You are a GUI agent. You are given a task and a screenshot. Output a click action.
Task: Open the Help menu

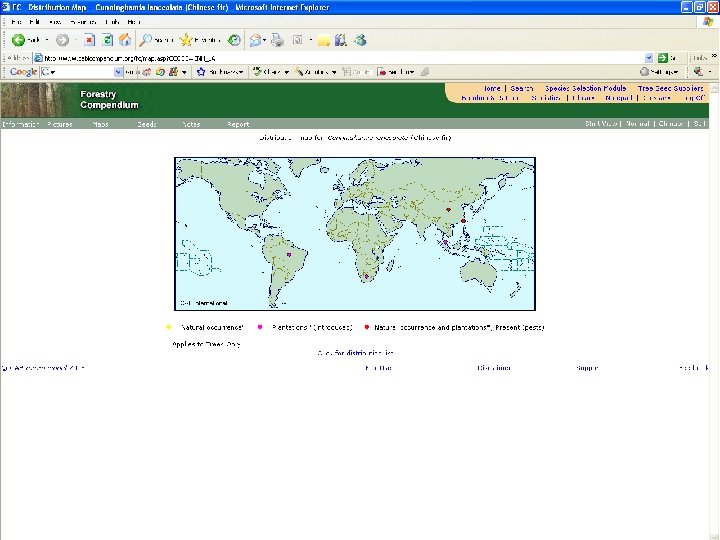134,22
